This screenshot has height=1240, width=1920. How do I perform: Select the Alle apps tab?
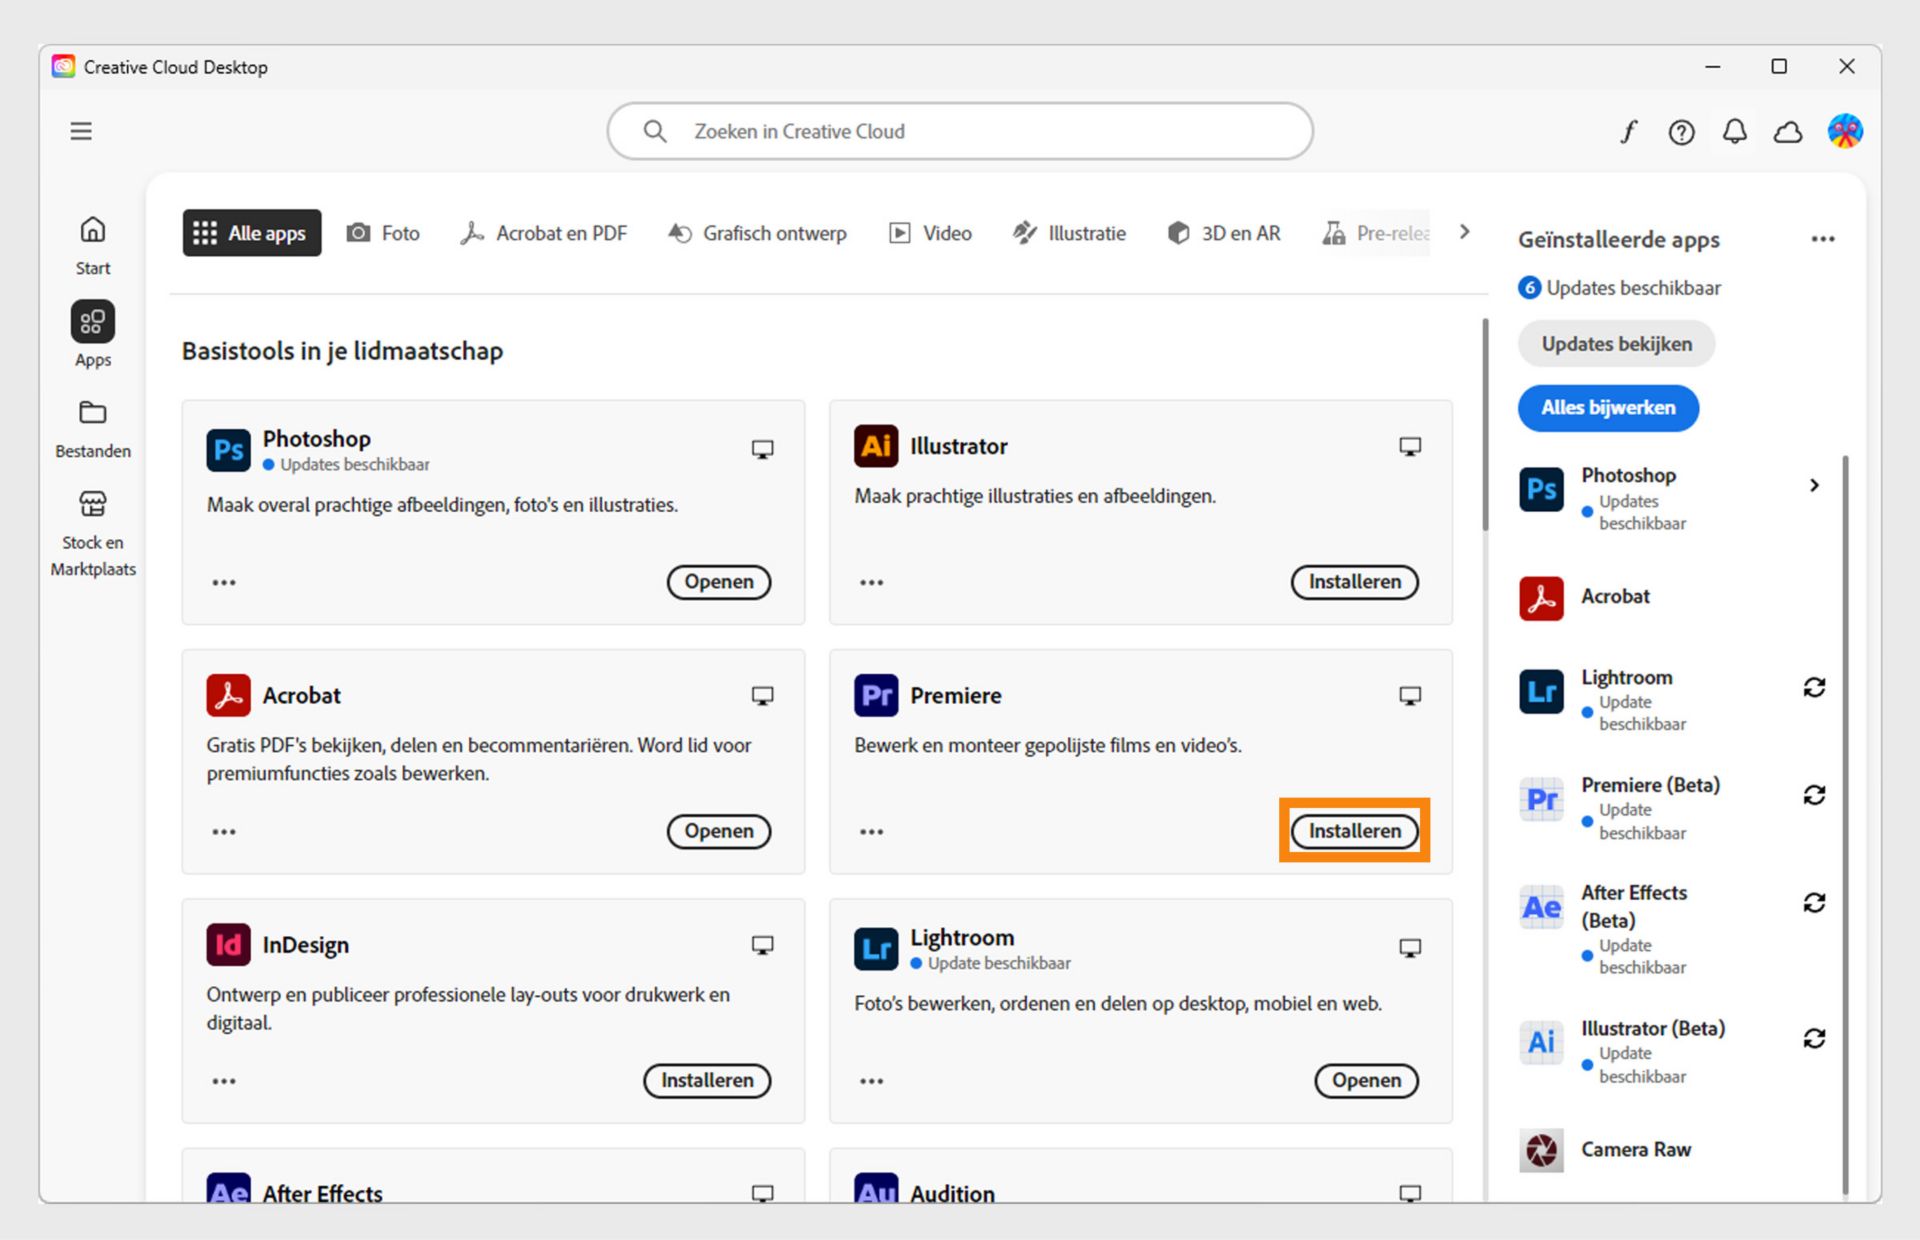(251, 232)
